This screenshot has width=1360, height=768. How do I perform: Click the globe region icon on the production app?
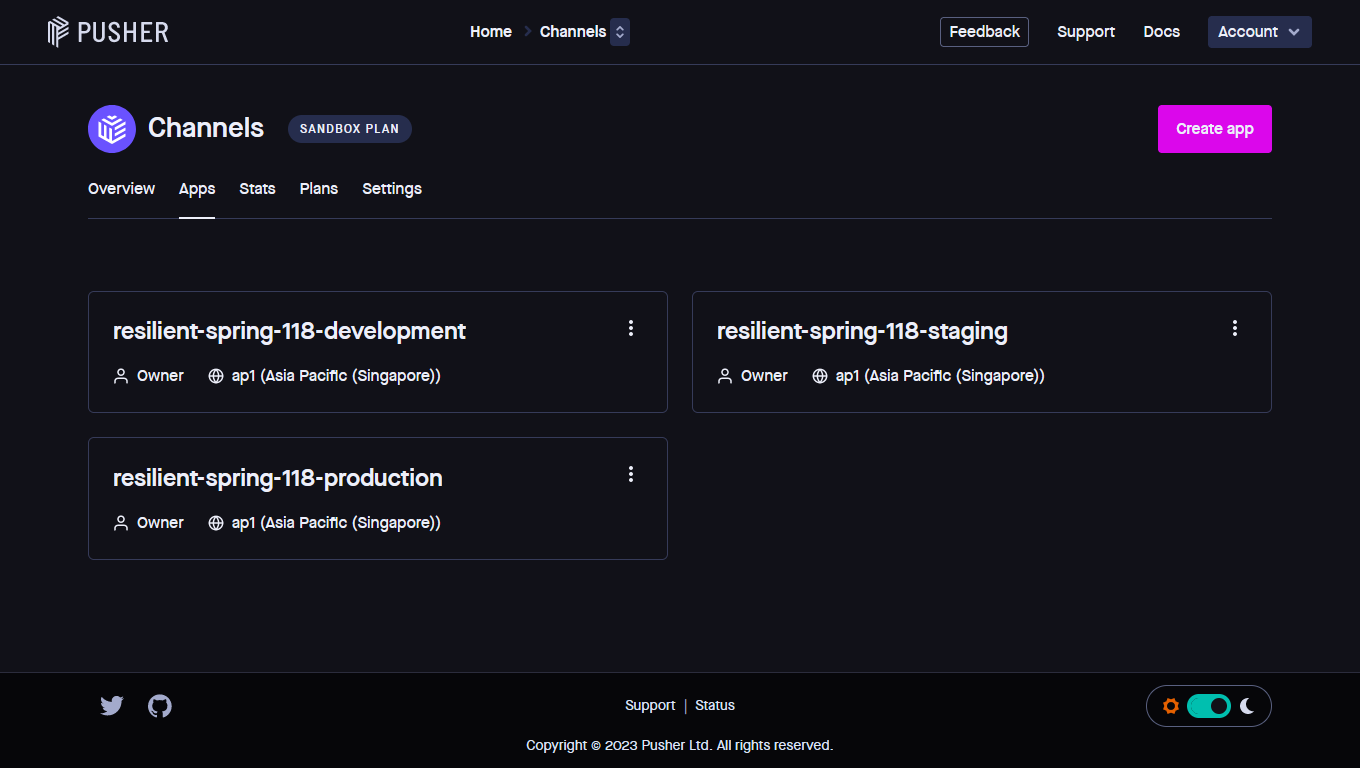click(x=216, y=523)
